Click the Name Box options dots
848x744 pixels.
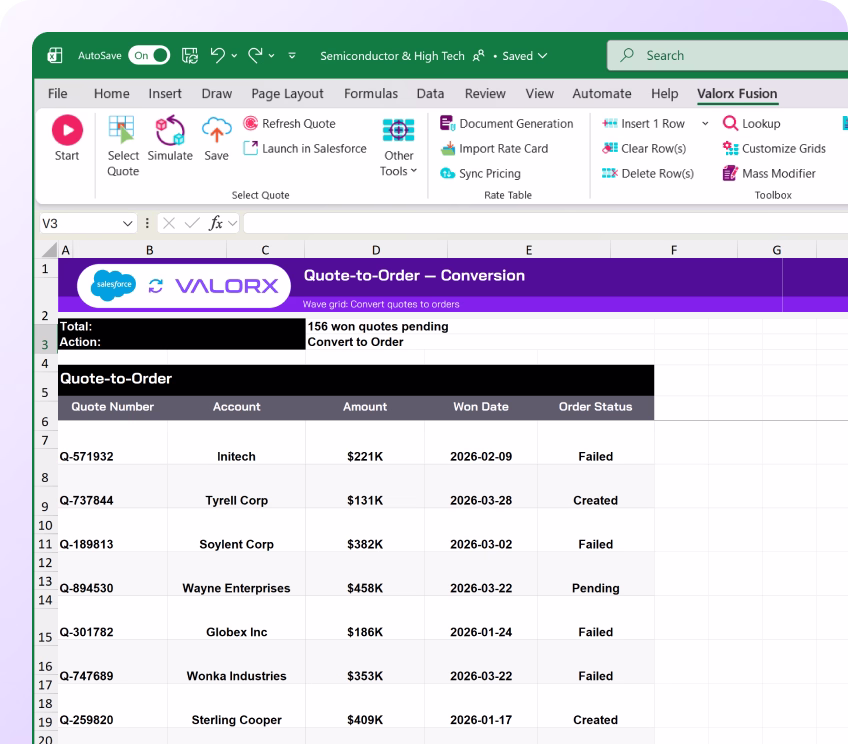[147, 223]
